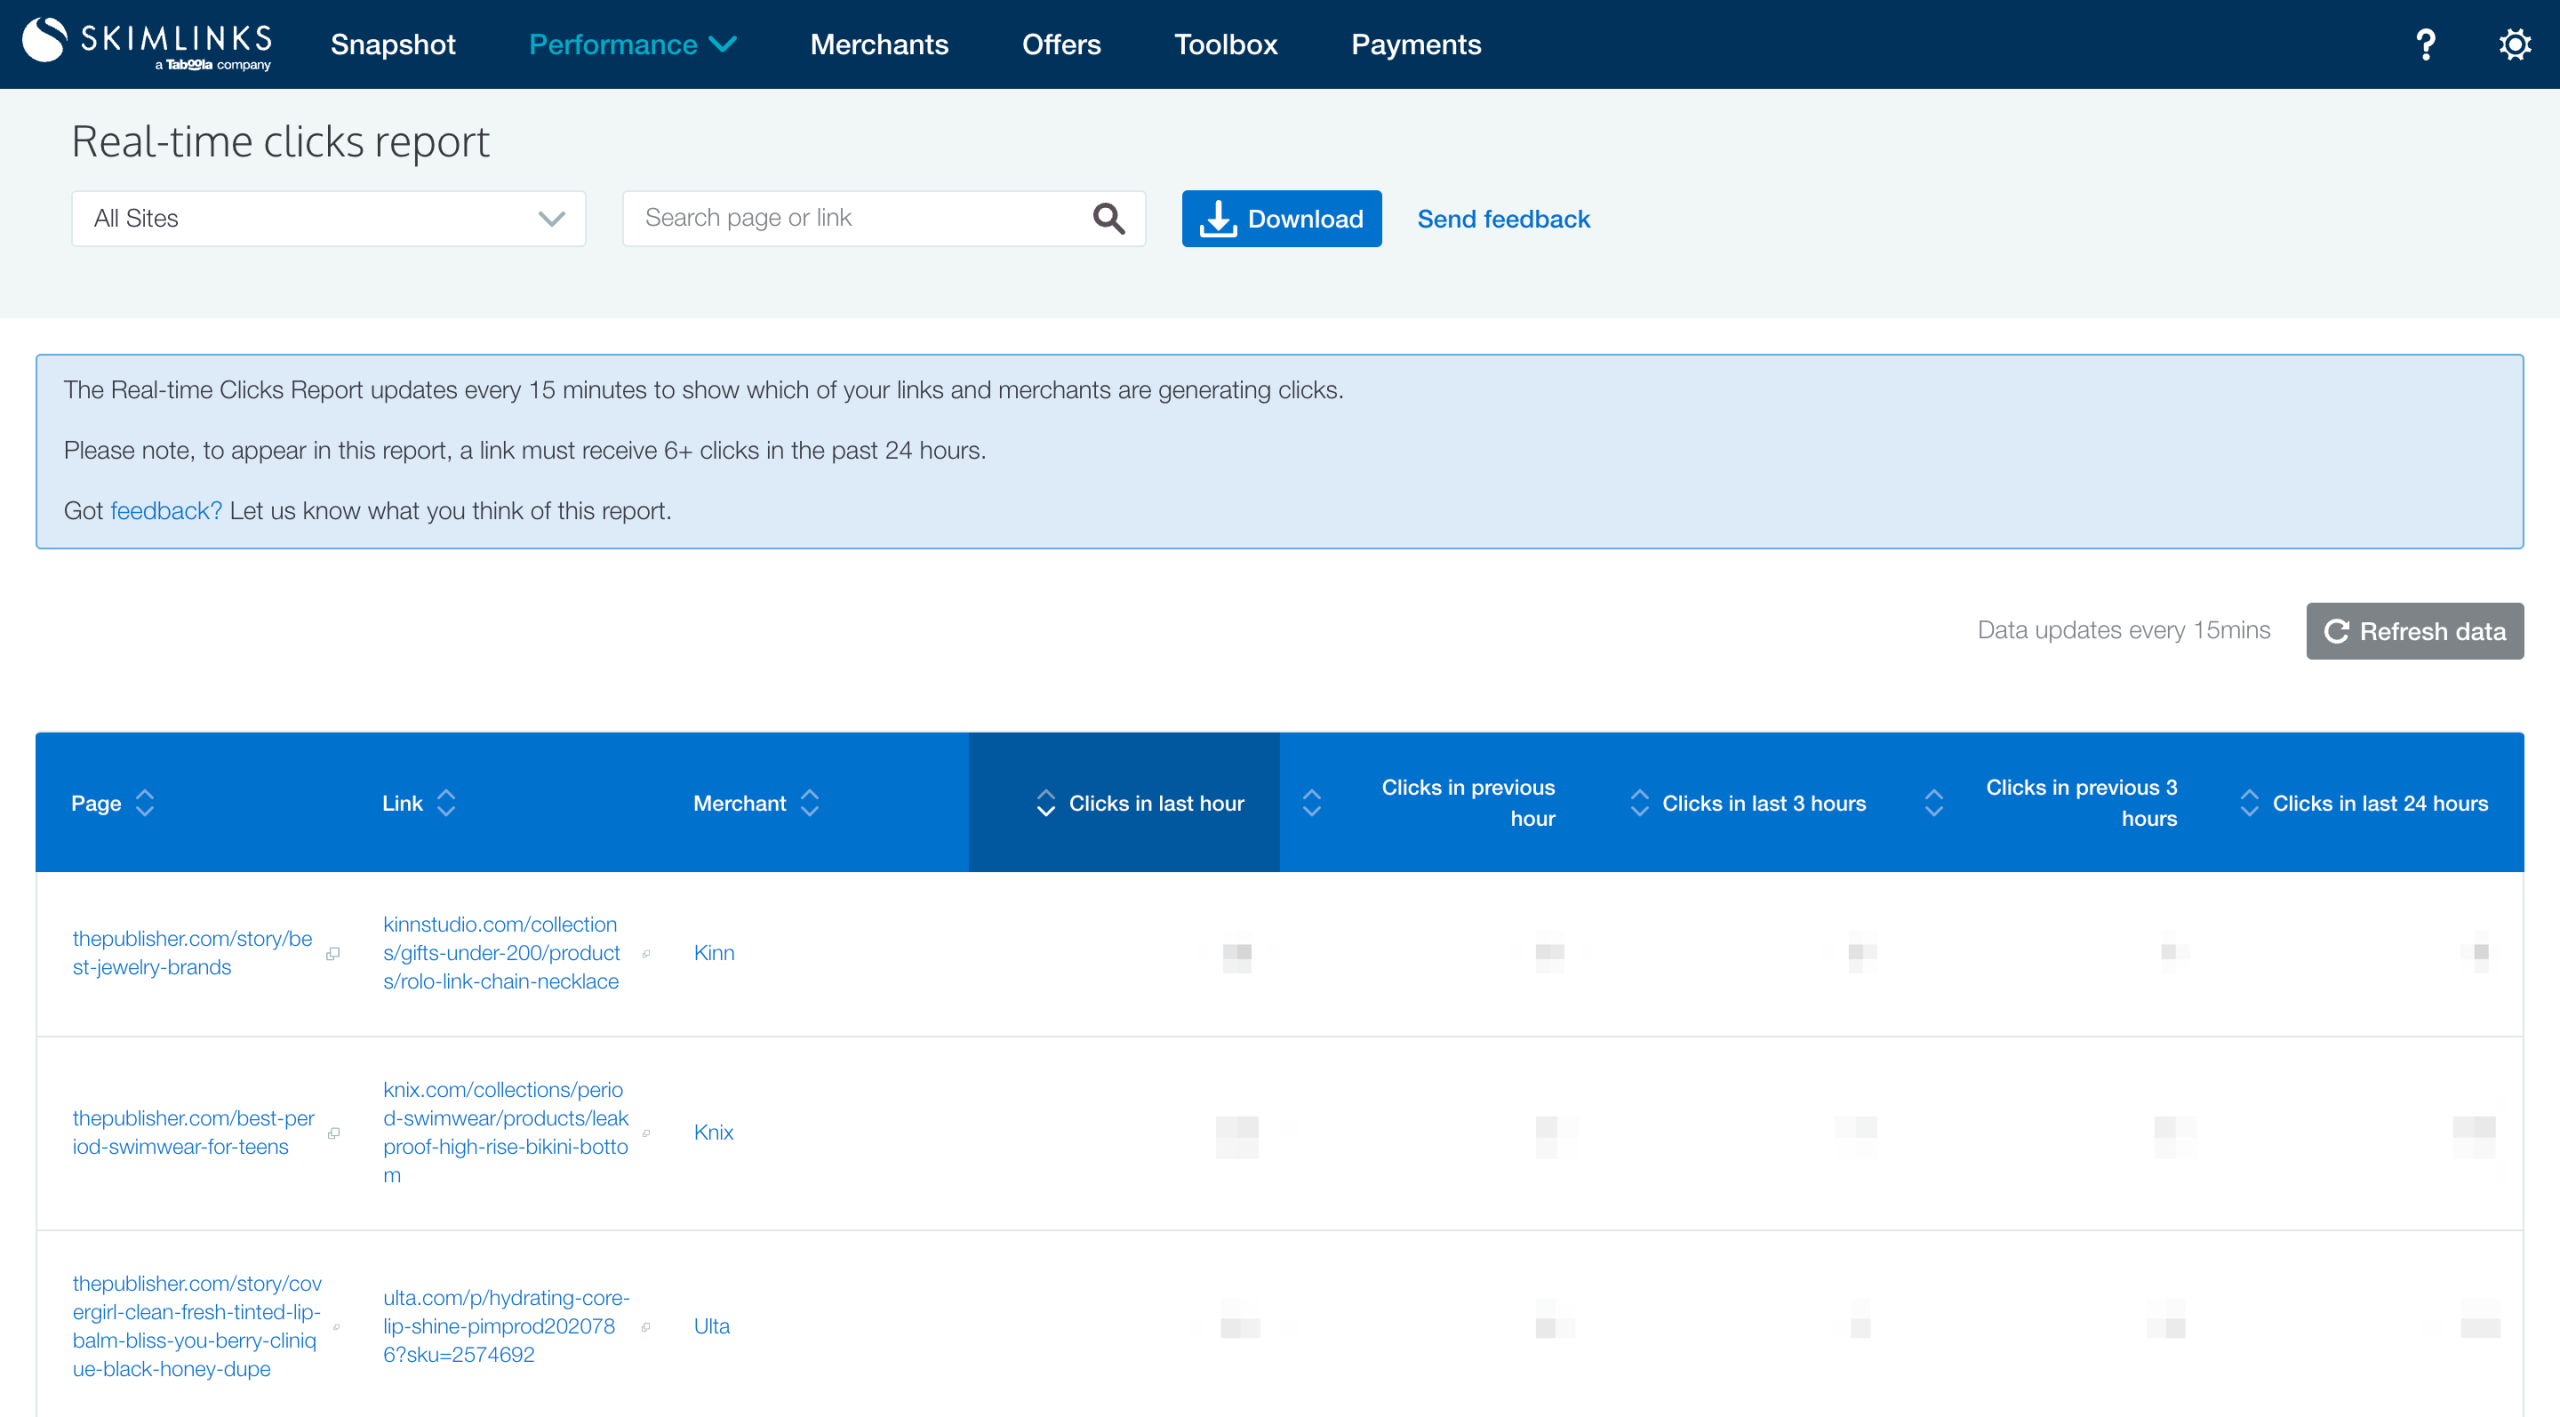Sort by Clicks in last hour arrow
Viewport: 2560px width, 1417px height.
pyautogui.click(x=1046, y=803)
